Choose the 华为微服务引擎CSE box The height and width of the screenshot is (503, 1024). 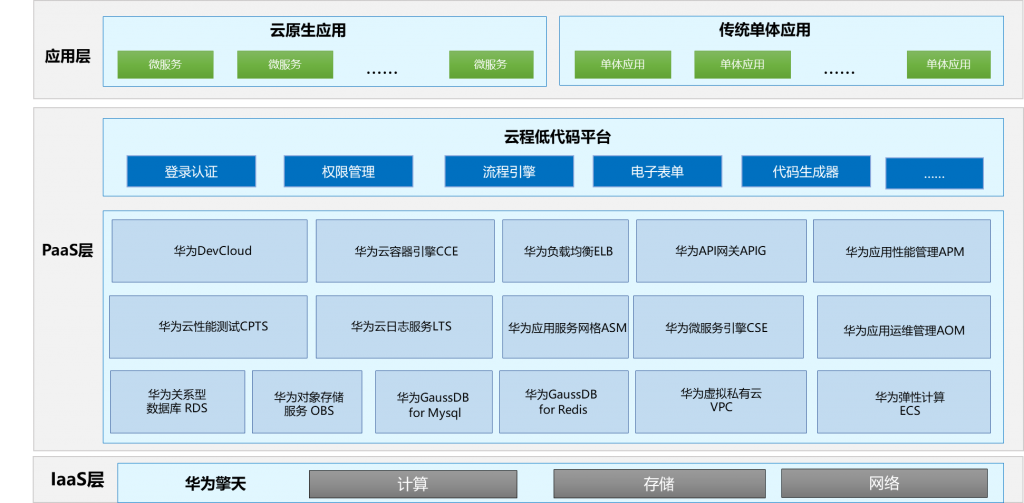(716, 327)
